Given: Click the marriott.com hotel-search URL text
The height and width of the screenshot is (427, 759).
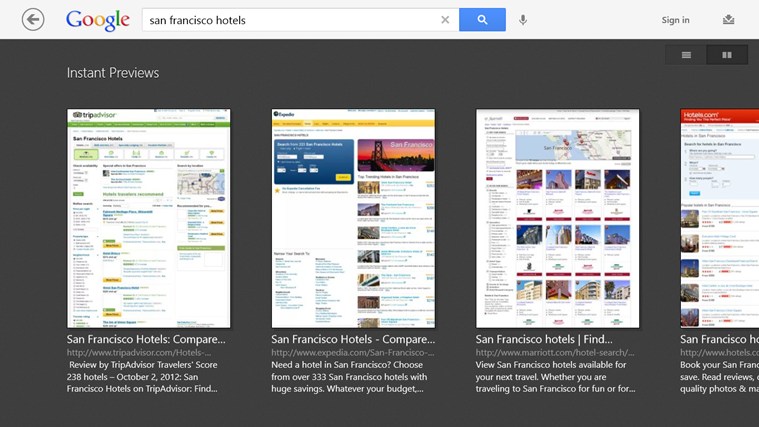Looking at the screenshot, I should pyautogui.click(x=555, y=352).
